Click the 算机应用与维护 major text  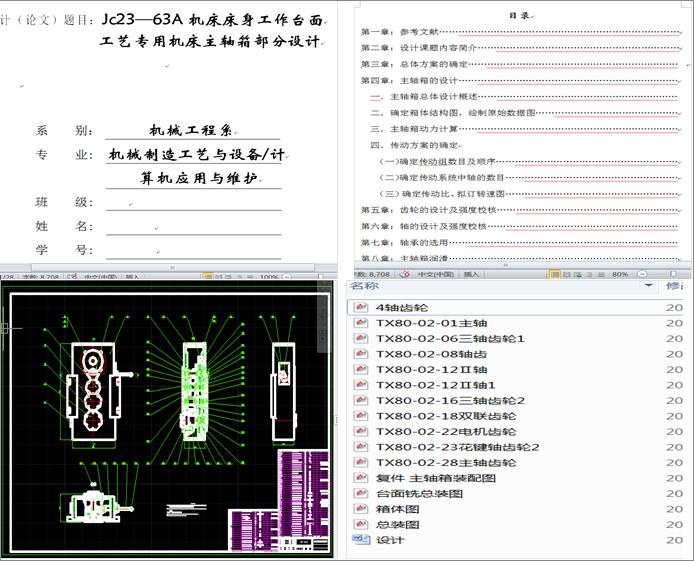coord(198,178)
